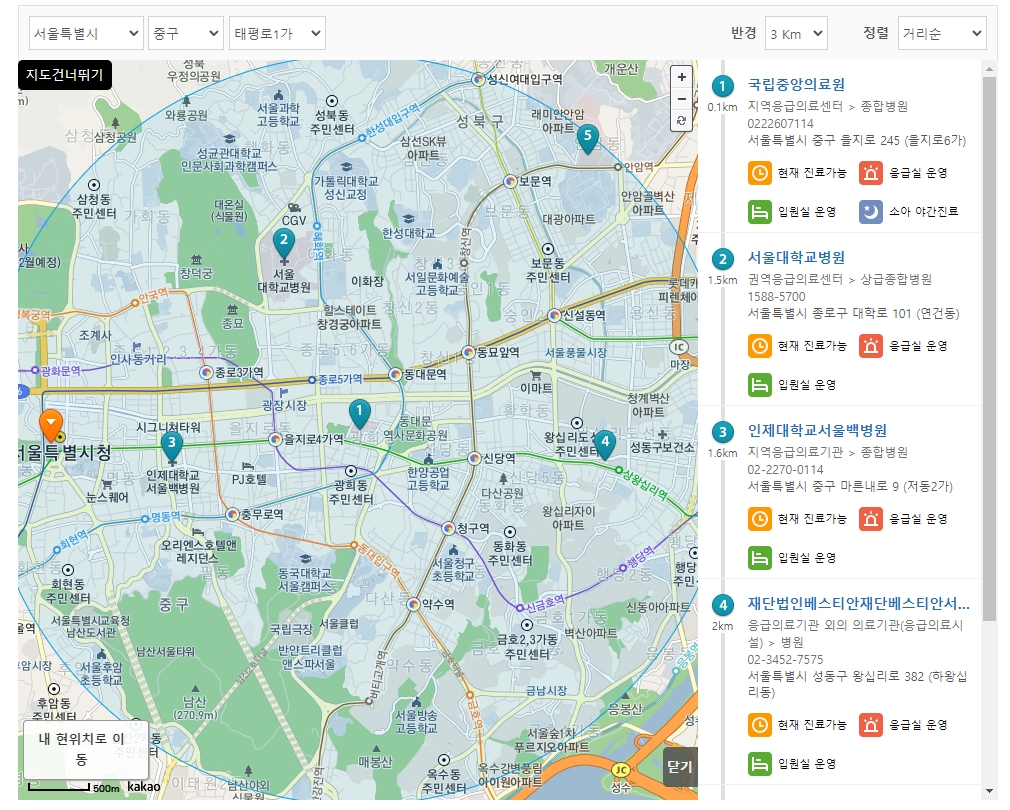
Task: Click list number 4 badge for 베스티안
Action: coord(722,605)
